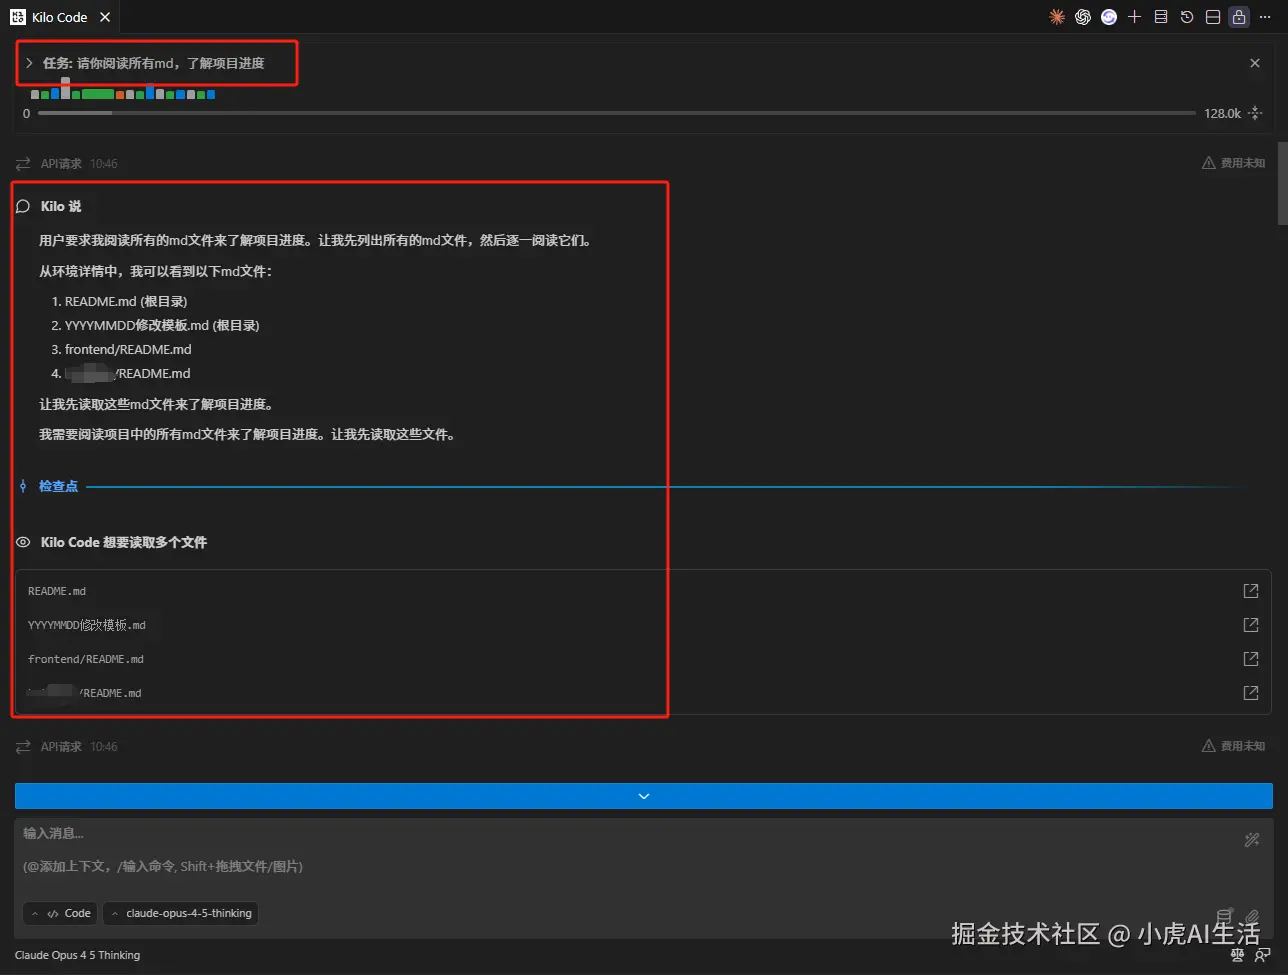Open the Code mode dropdown
The image size is (1288, 975).
point(60,913)
